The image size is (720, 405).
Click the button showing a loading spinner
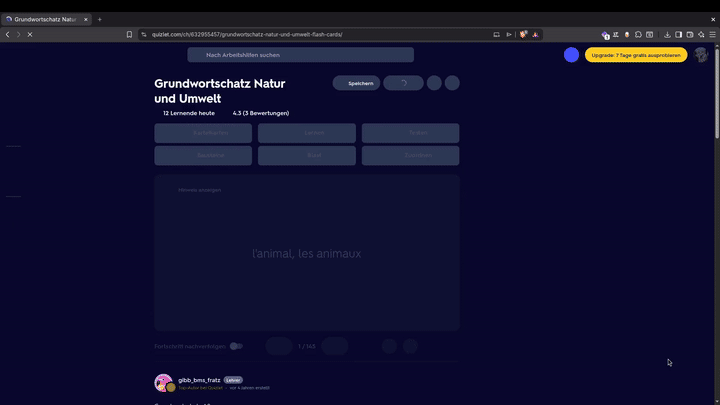pos(404,83)
